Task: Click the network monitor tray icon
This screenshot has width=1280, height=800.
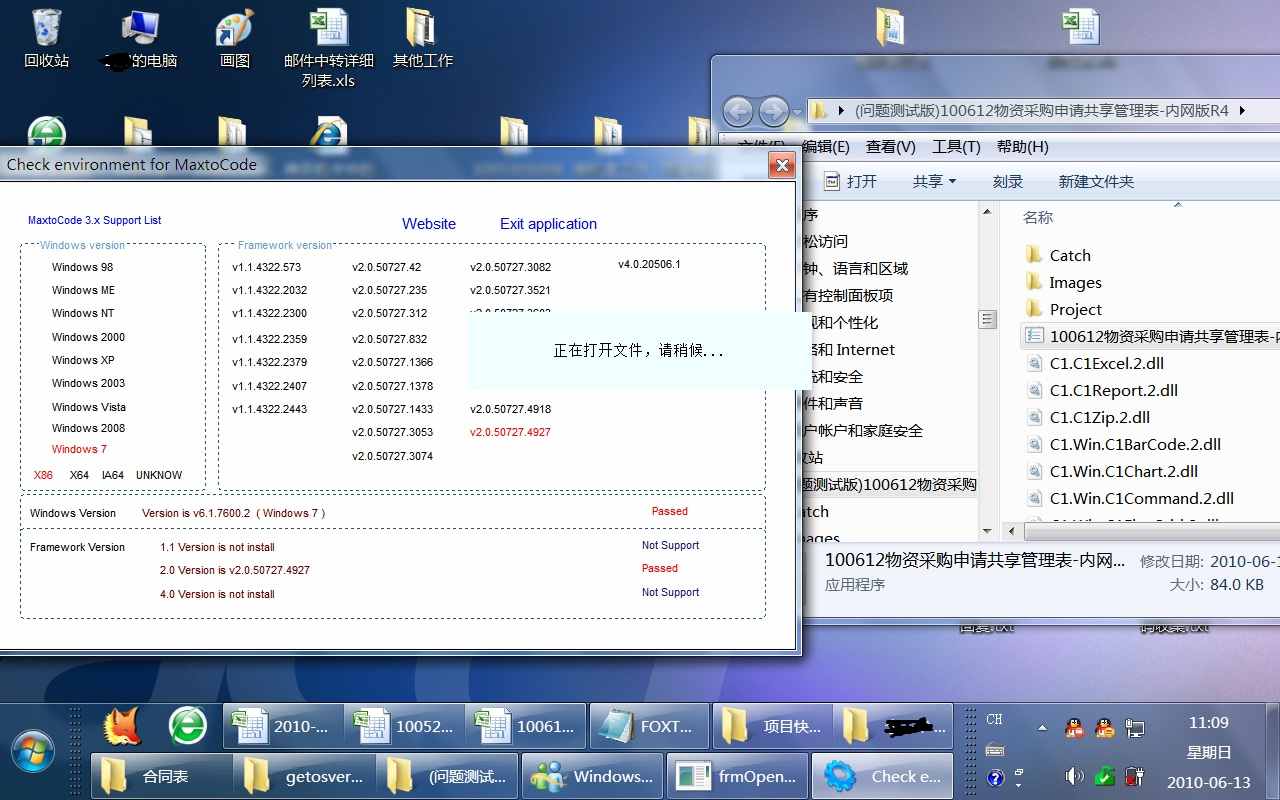Action: [1134, 728]
